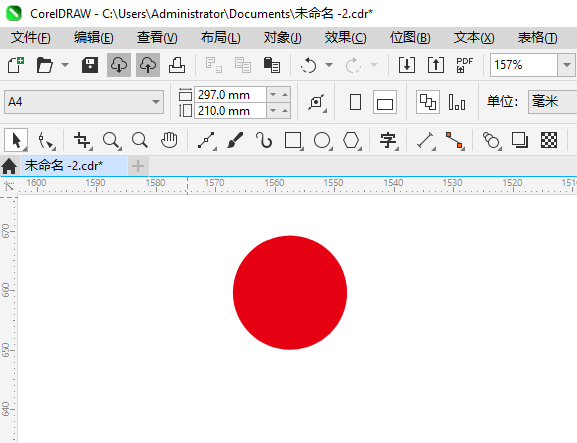
Task: Click the Import icon
Action: (x=407, y=65)
